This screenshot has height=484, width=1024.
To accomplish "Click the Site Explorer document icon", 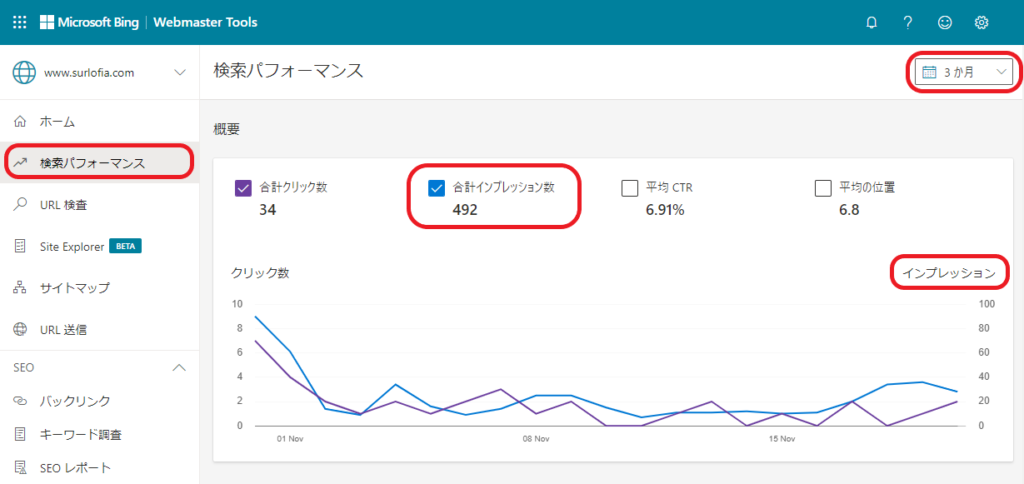I will [20, 246].
